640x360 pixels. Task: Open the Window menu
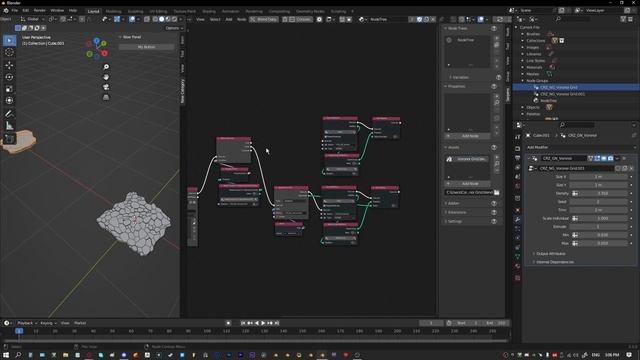[x=57, y=11]
